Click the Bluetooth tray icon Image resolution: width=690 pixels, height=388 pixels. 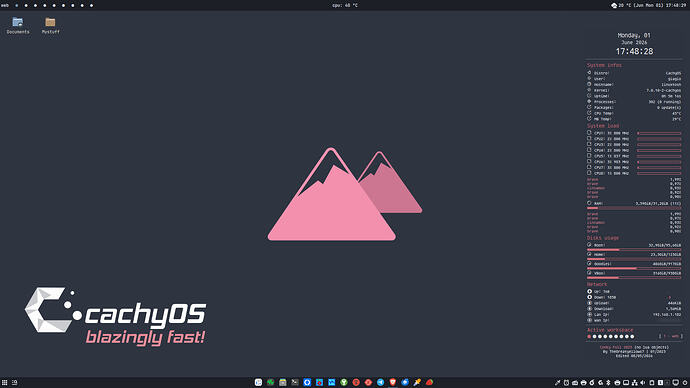pos(608,383)
